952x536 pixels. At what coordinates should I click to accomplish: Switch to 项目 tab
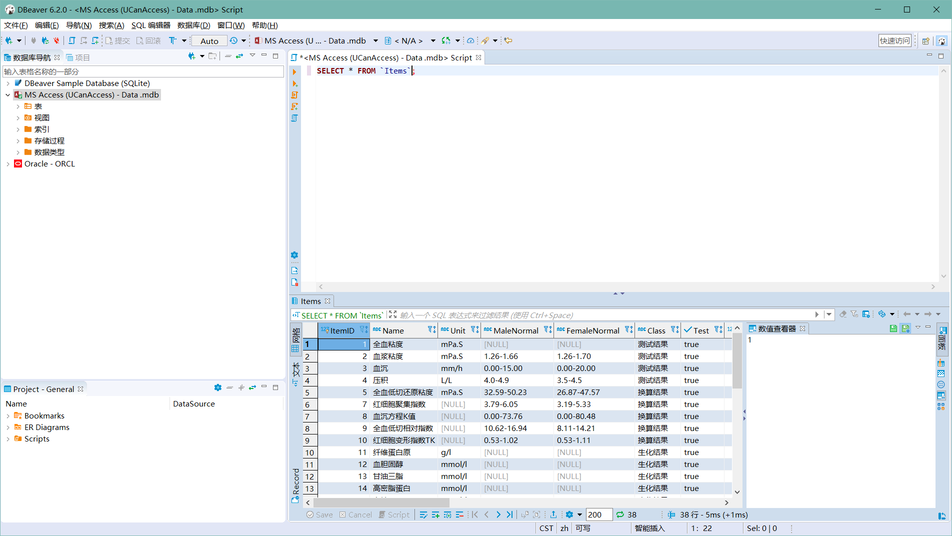pyautogui.click(x=78, y=58)
